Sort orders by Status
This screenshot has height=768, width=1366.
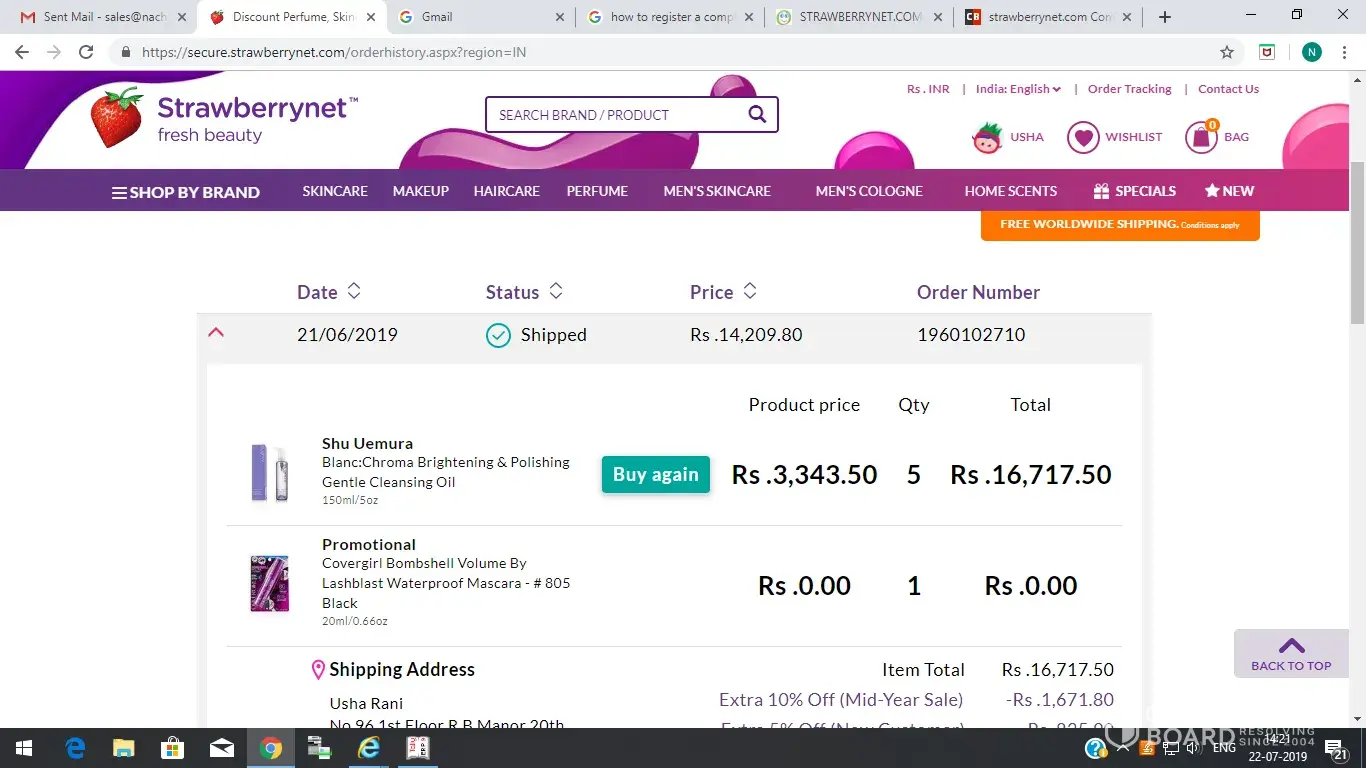coord(524,292)
